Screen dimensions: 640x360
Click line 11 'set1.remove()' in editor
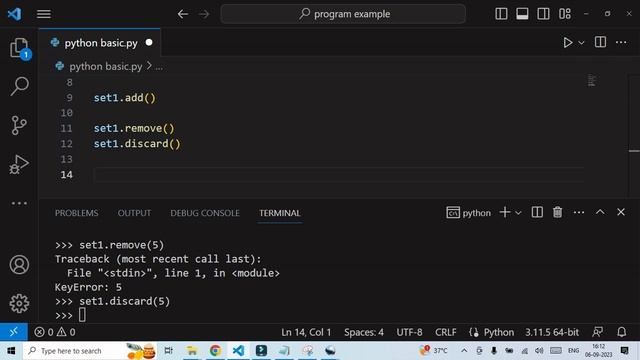pyautogui.click(x=134, y=129)
